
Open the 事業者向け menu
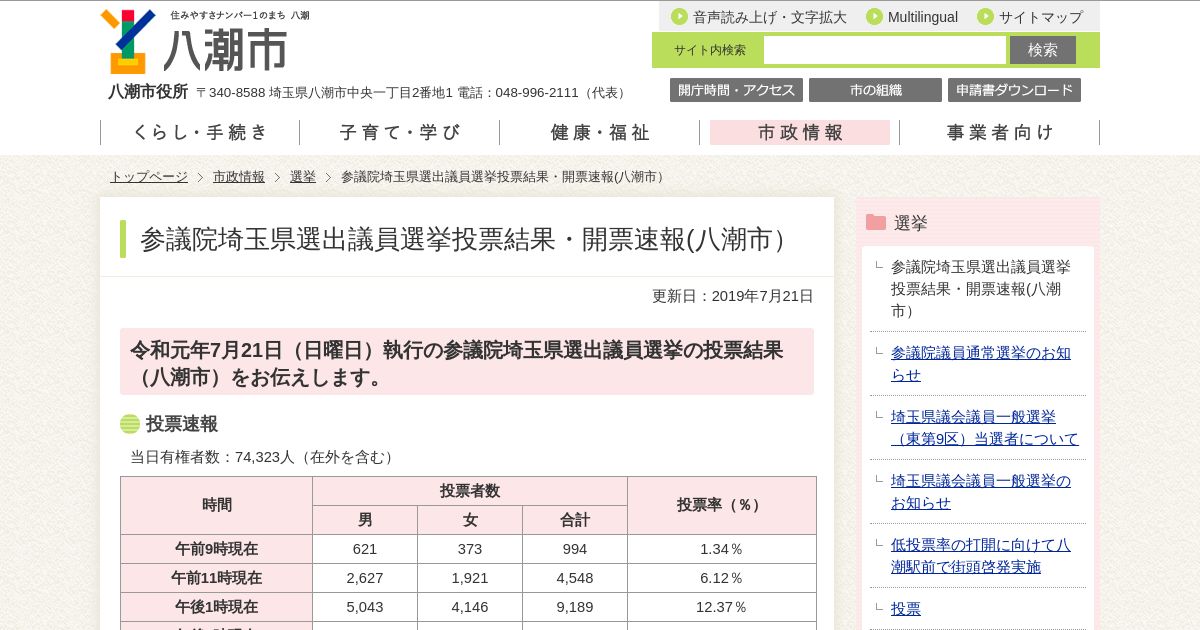(1000, 132)
